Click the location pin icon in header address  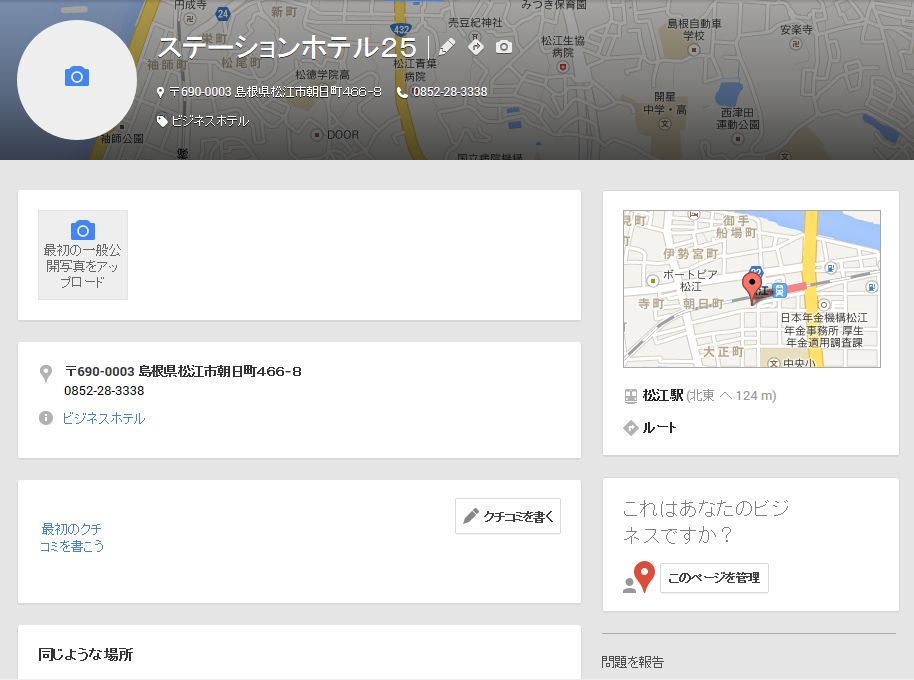160,92
